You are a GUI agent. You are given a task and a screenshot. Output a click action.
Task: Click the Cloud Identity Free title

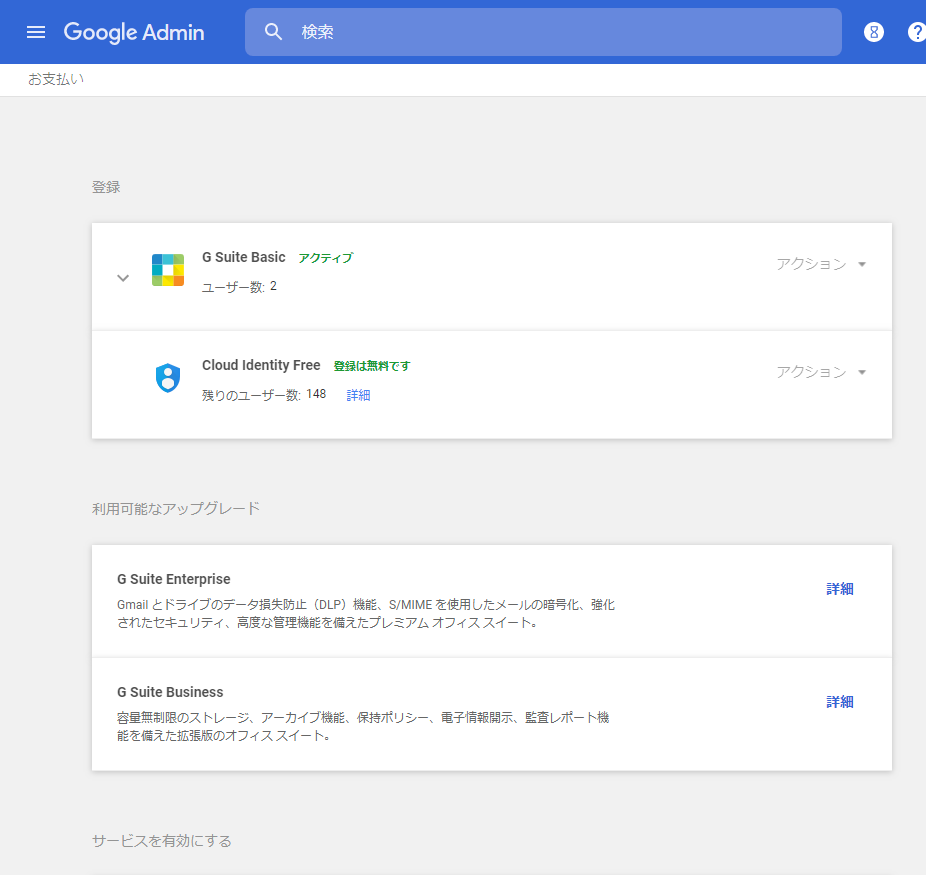261,365
